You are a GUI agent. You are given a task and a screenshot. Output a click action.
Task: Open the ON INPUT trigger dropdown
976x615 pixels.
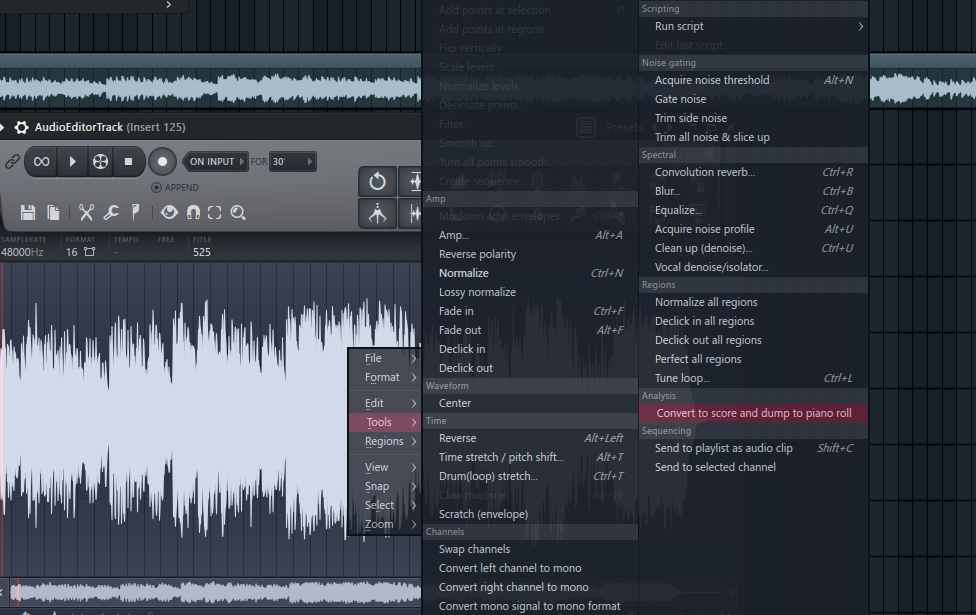coord(215,161)
